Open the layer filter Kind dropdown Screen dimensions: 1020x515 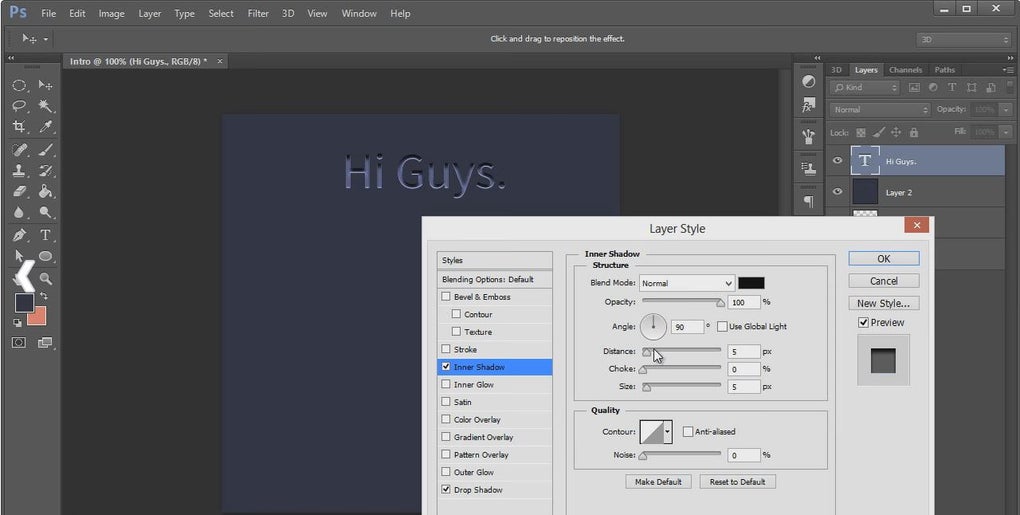click(866, 88)
